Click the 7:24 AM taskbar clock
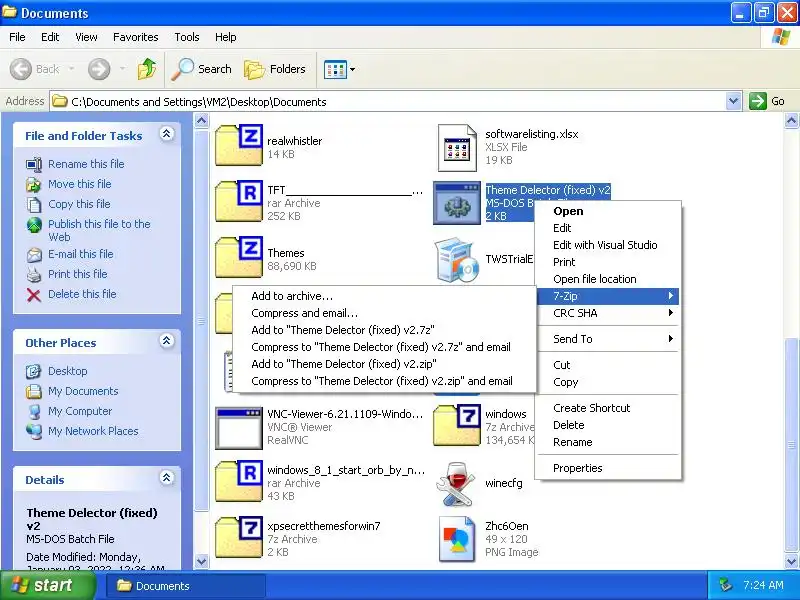Viewport: 800px width, 600px height. (x=763, y=585)
